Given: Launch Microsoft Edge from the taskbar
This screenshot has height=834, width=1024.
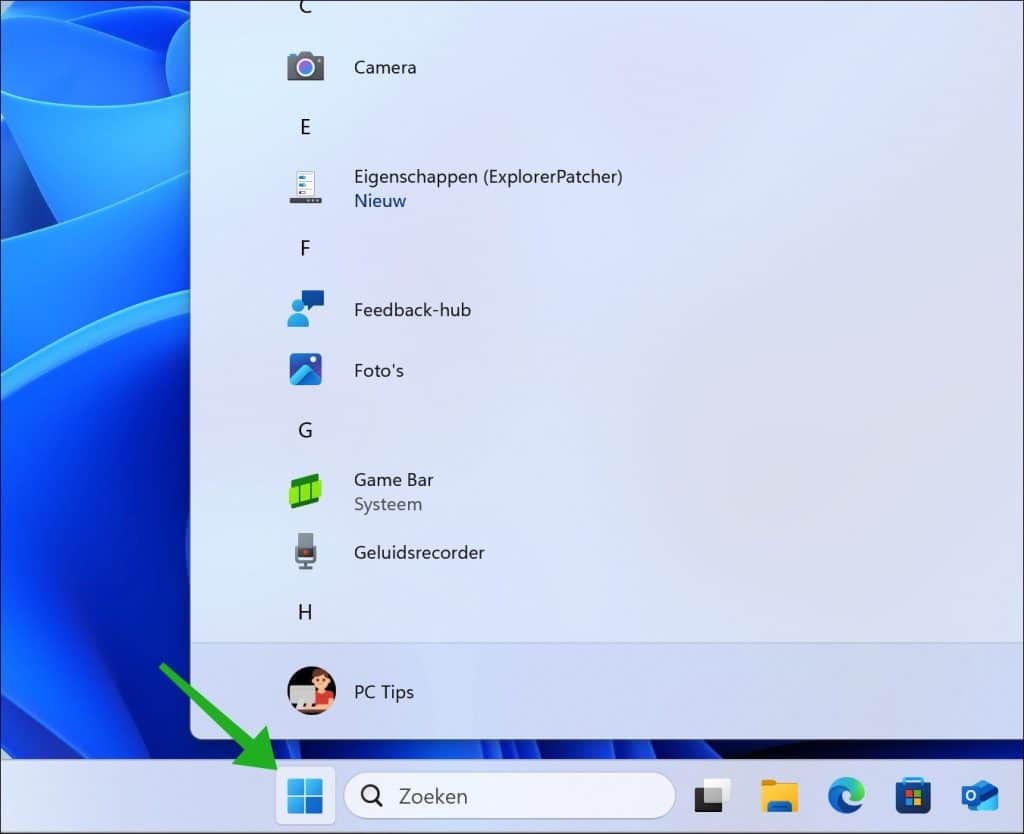Looking at the screenshot, I should pos(846,796).
